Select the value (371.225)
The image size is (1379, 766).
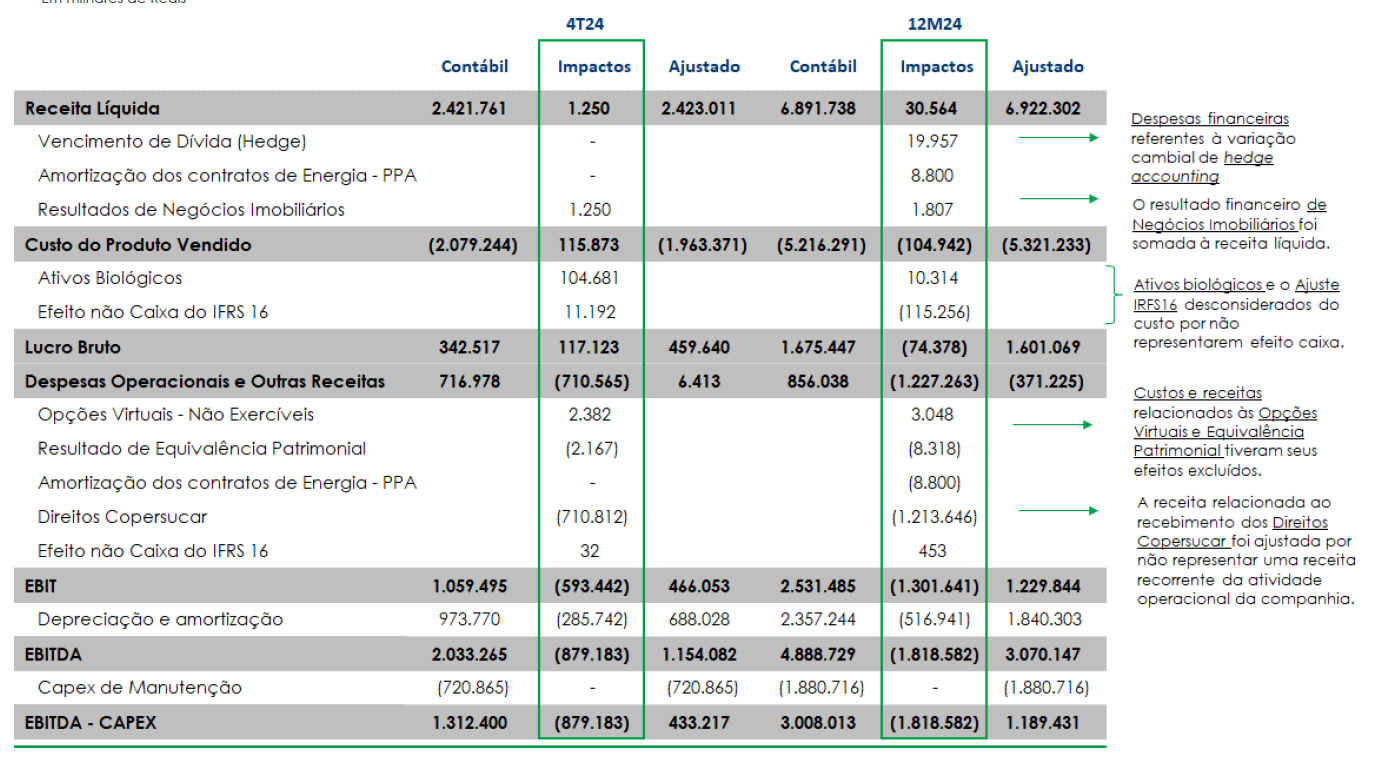point(1047,382)
